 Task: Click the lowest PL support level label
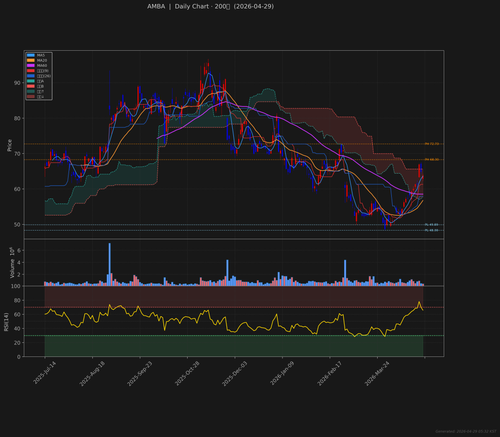(x=431, y=230)
